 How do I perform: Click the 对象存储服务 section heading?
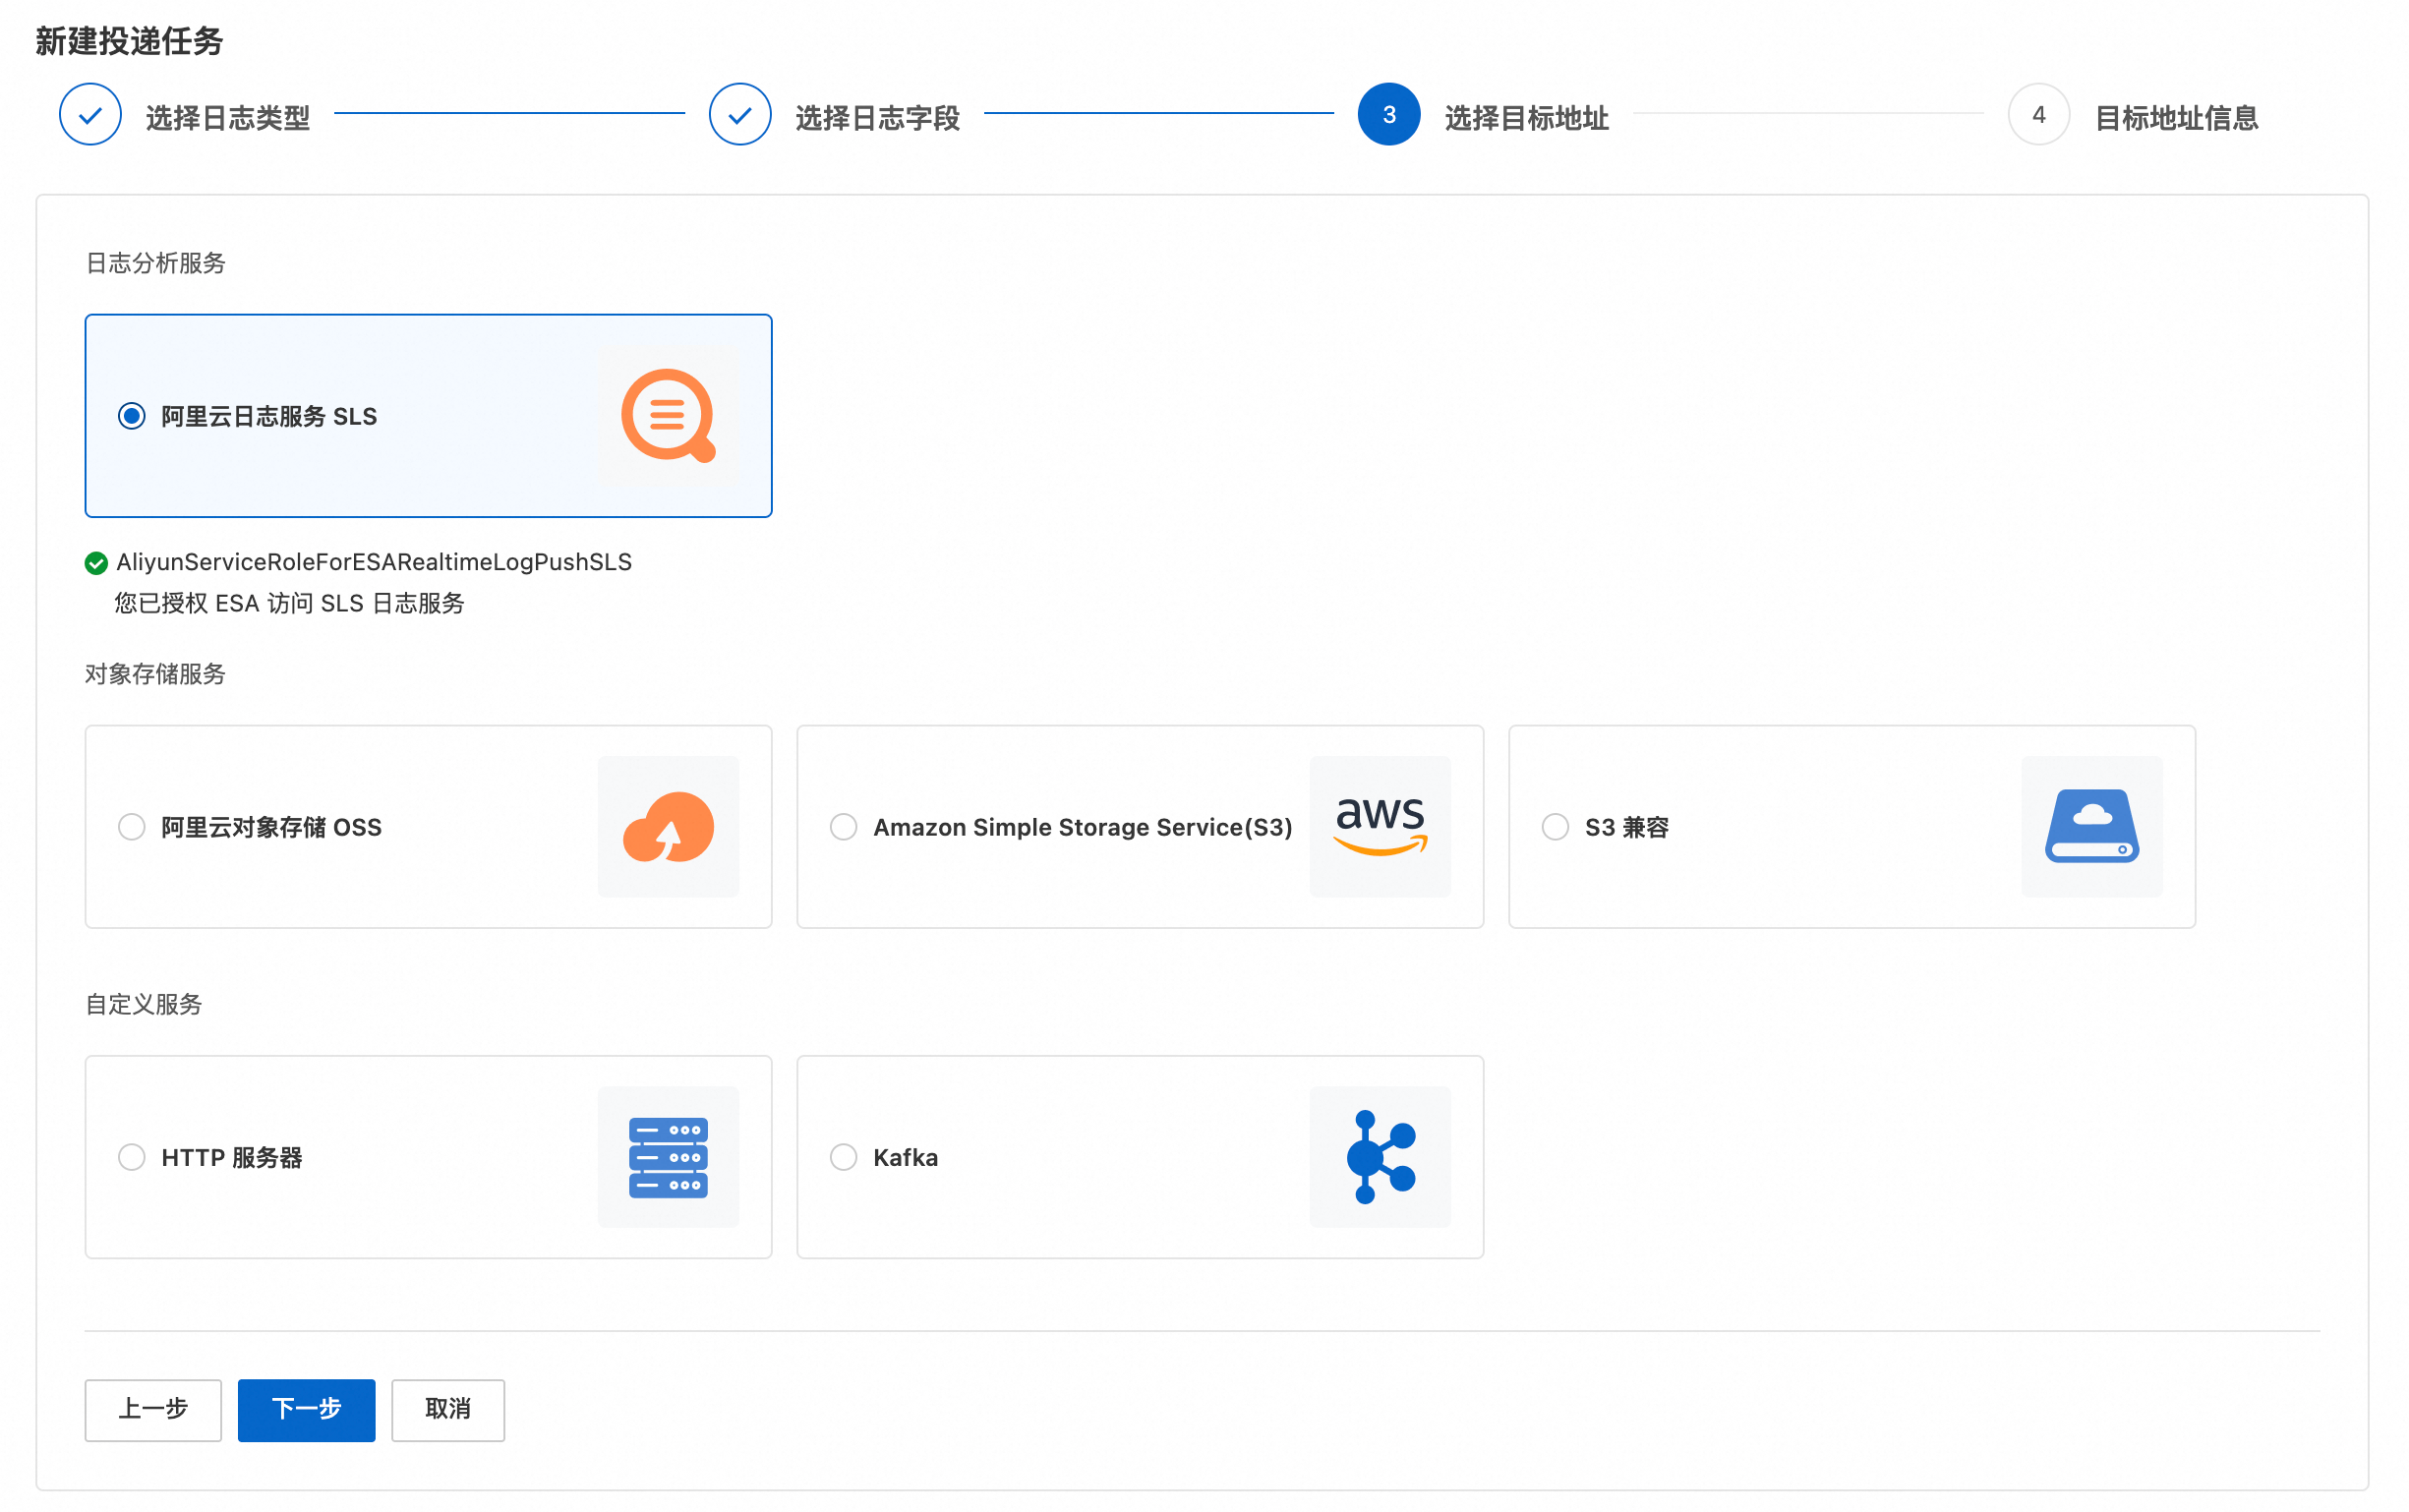click(x=155, y=674)
